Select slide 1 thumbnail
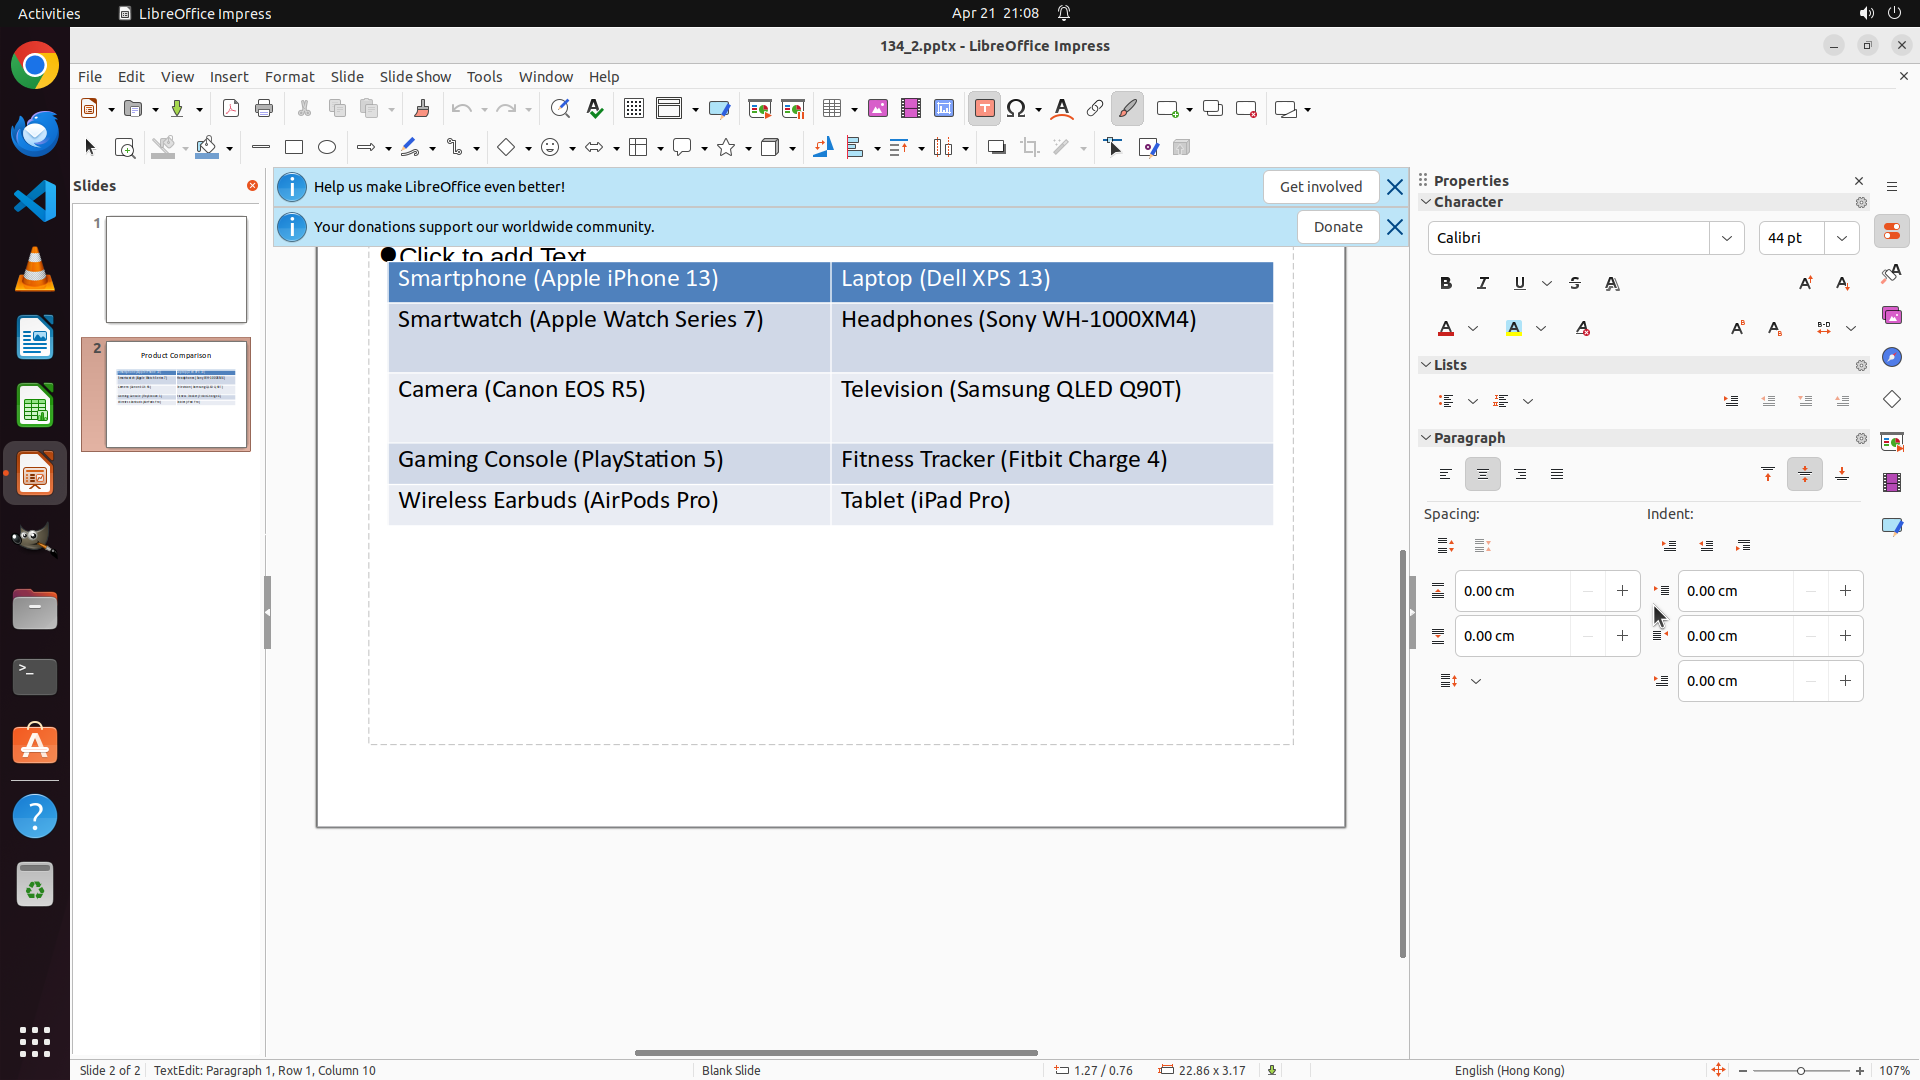 click(176, 269)
